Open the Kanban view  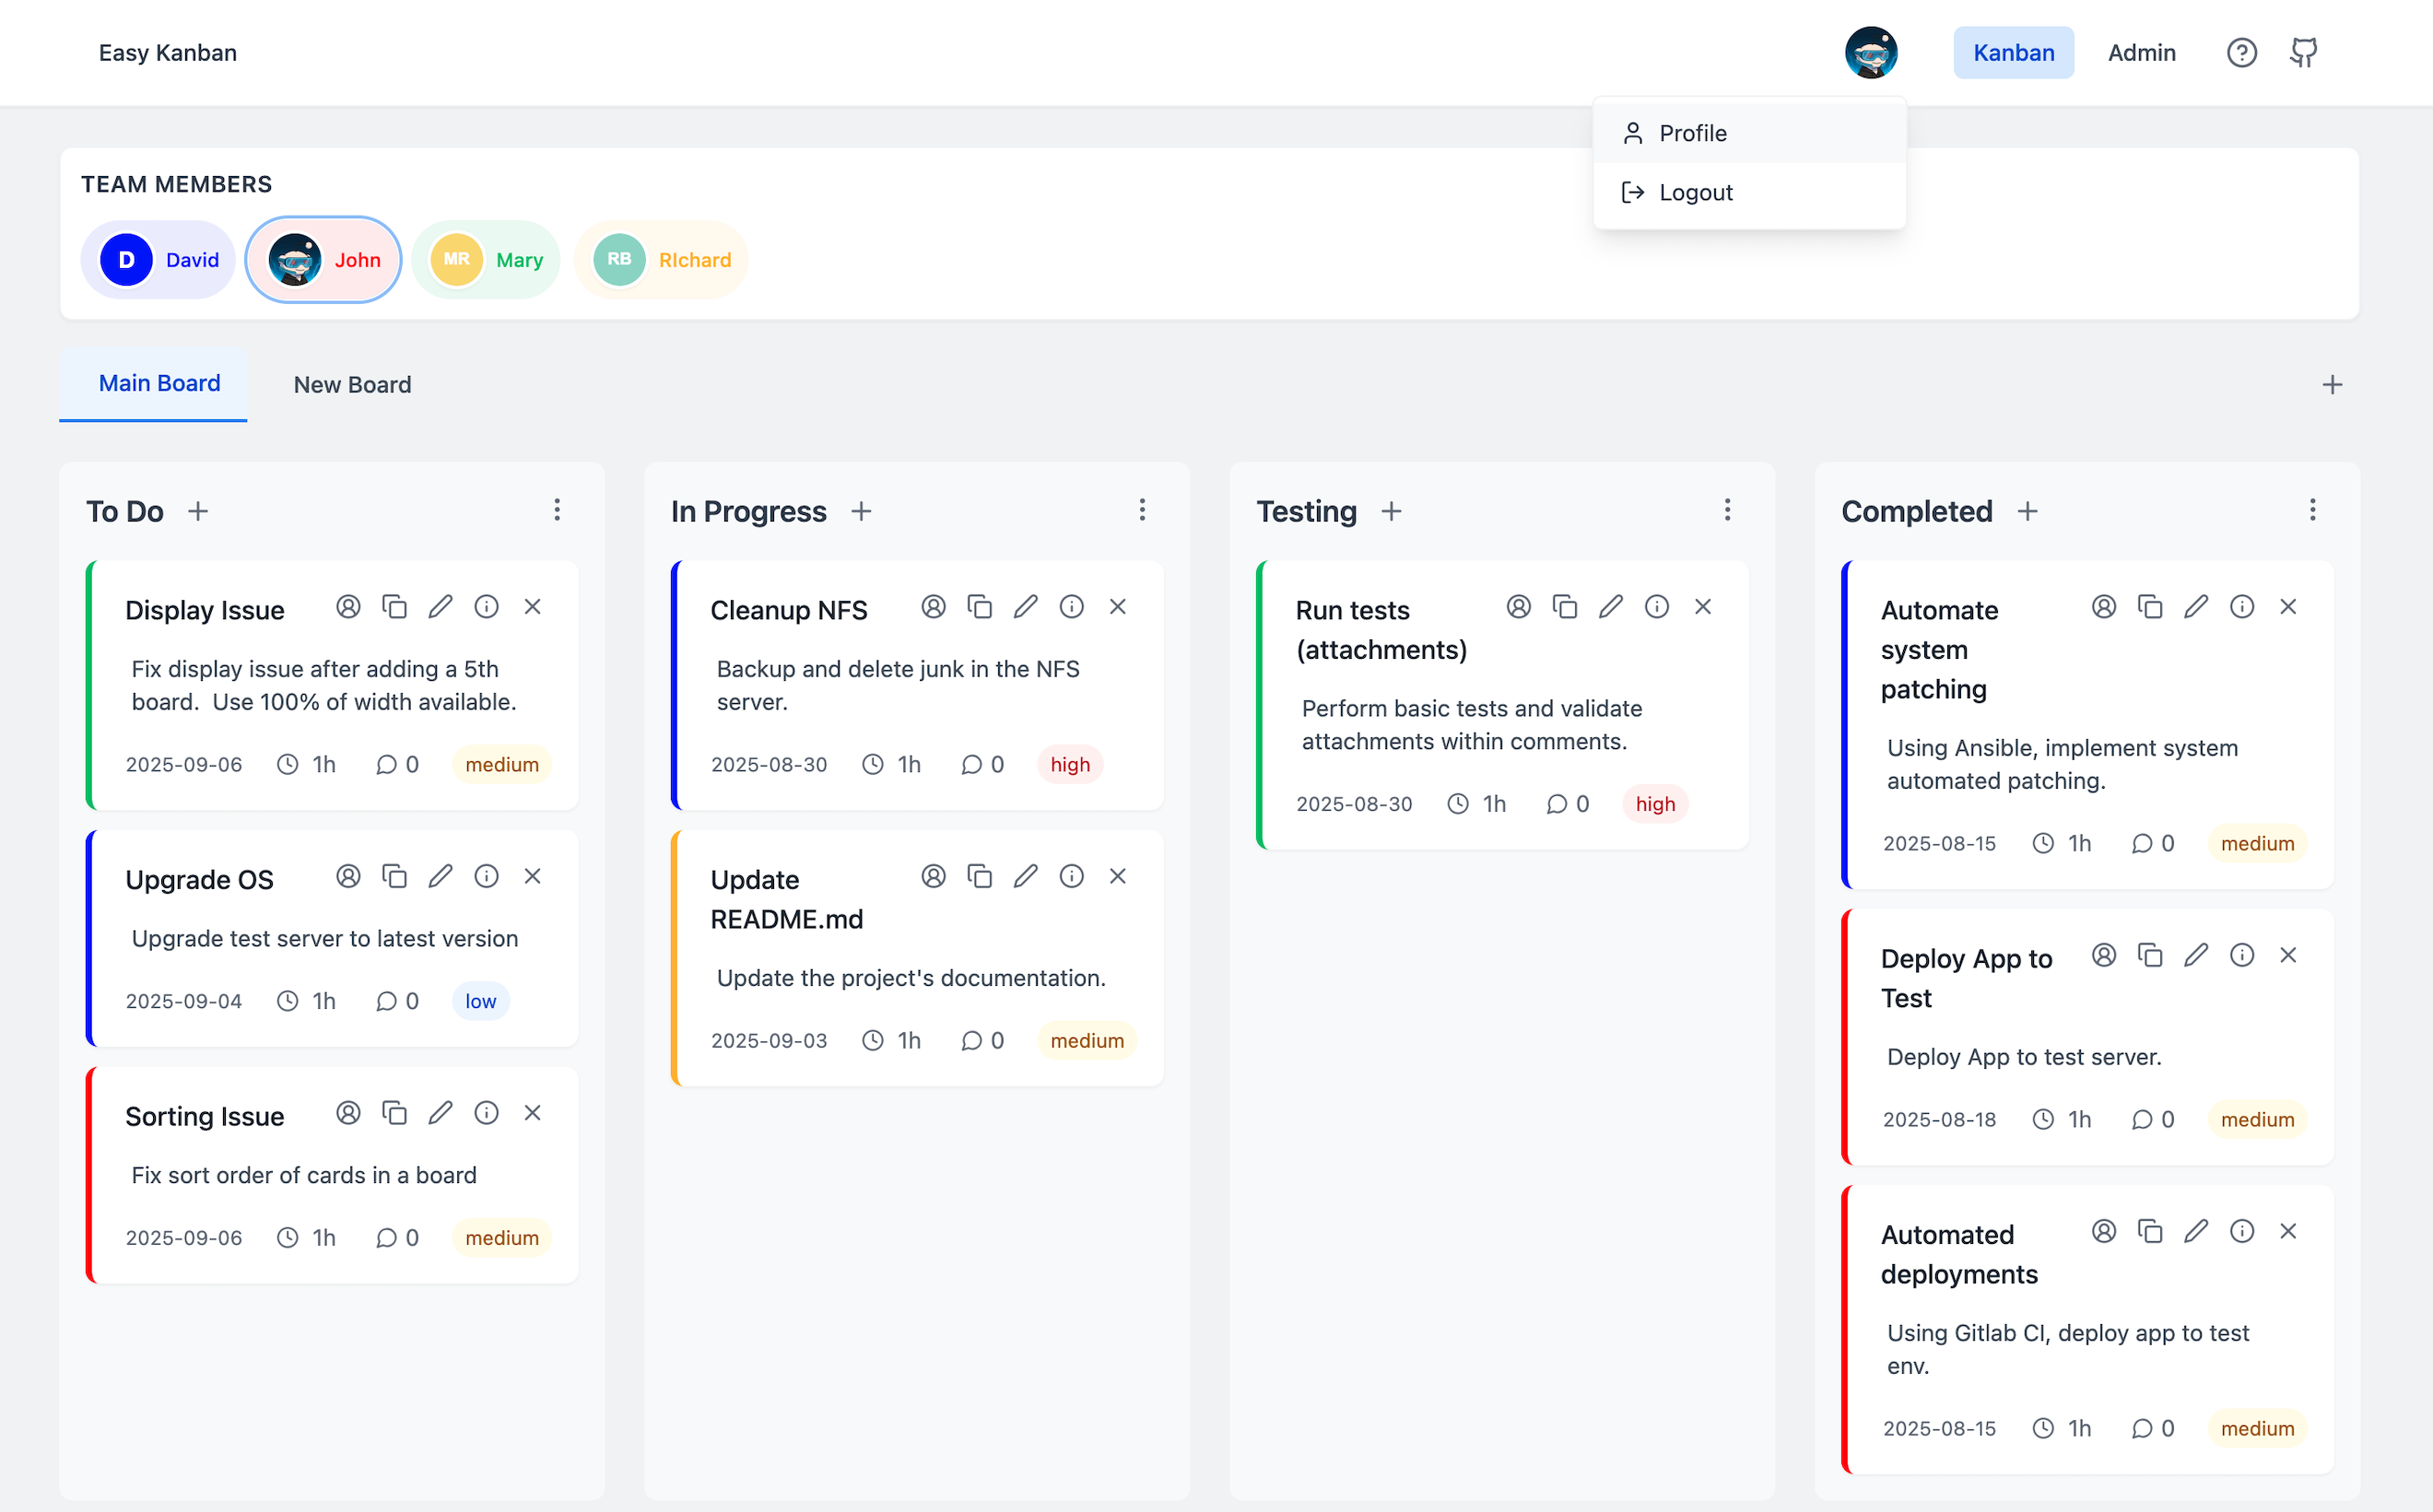[x=2013, y=52]
